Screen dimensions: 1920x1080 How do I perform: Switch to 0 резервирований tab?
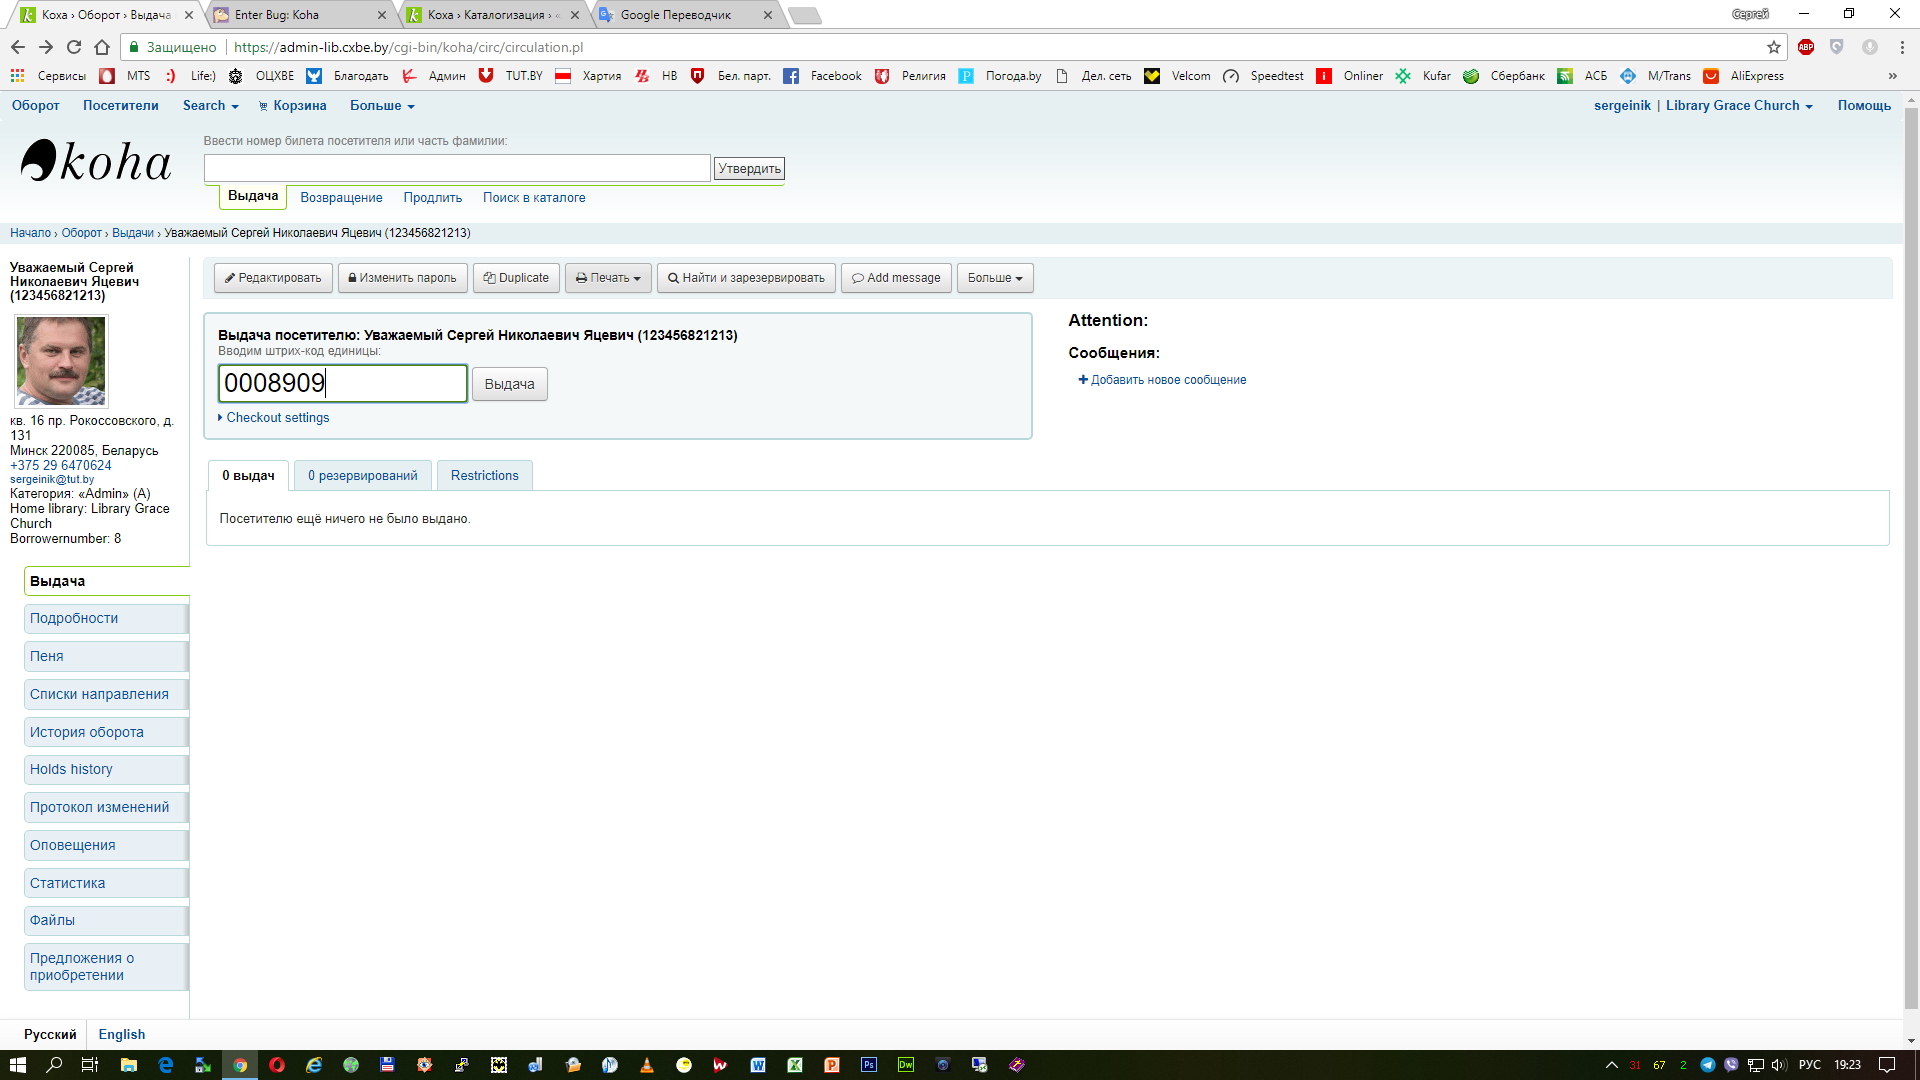coord(362,476)
